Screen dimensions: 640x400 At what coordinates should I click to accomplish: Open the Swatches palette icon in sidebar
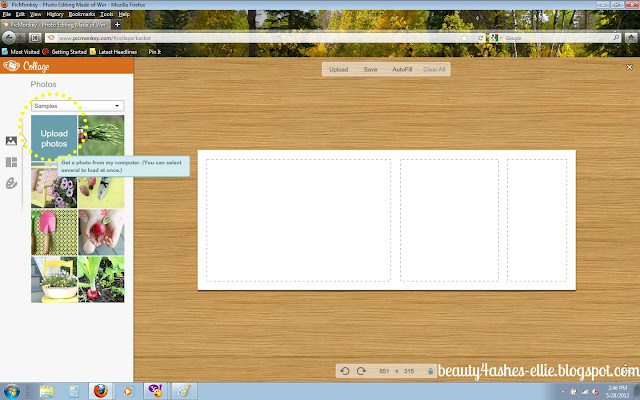(11, 183)
